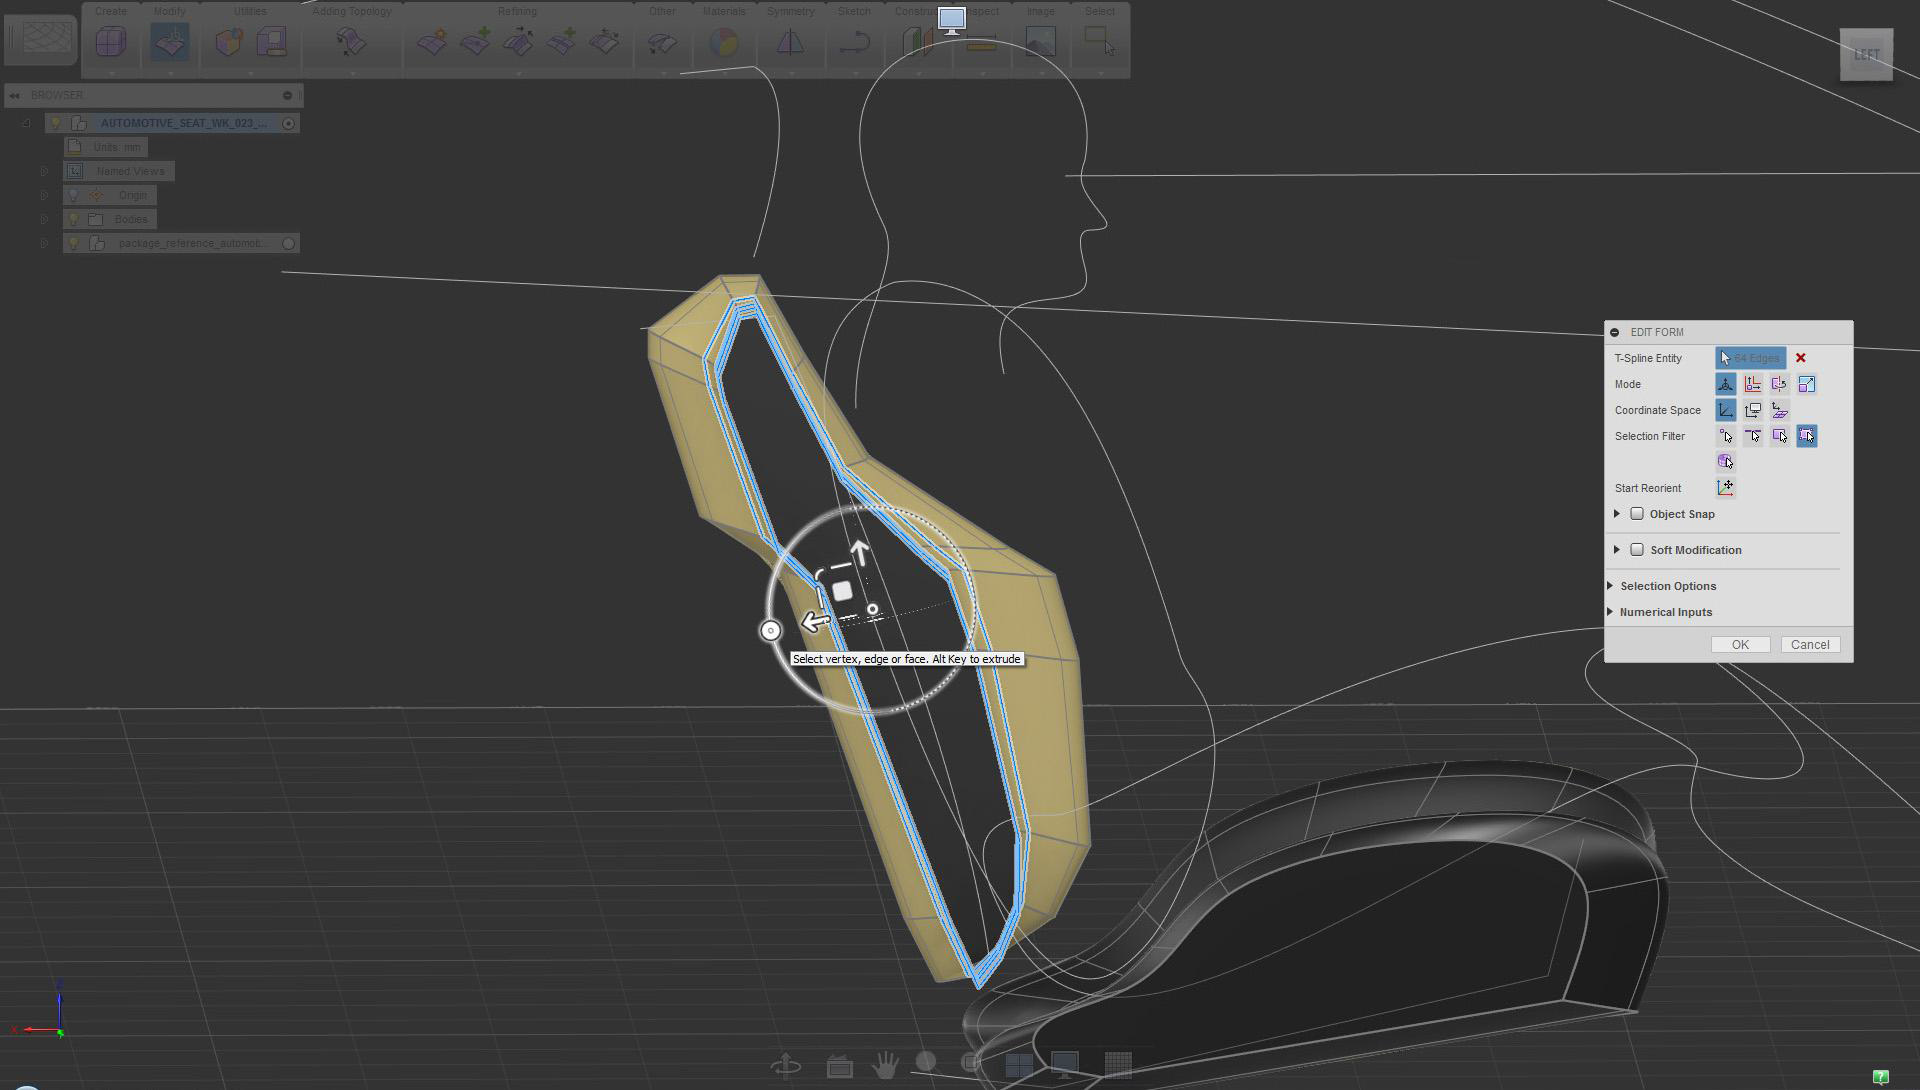The width and height of the screenshot is (1920, 1090).
Task: Open the Symmetry toolbar menu
Action: [790, 12]
